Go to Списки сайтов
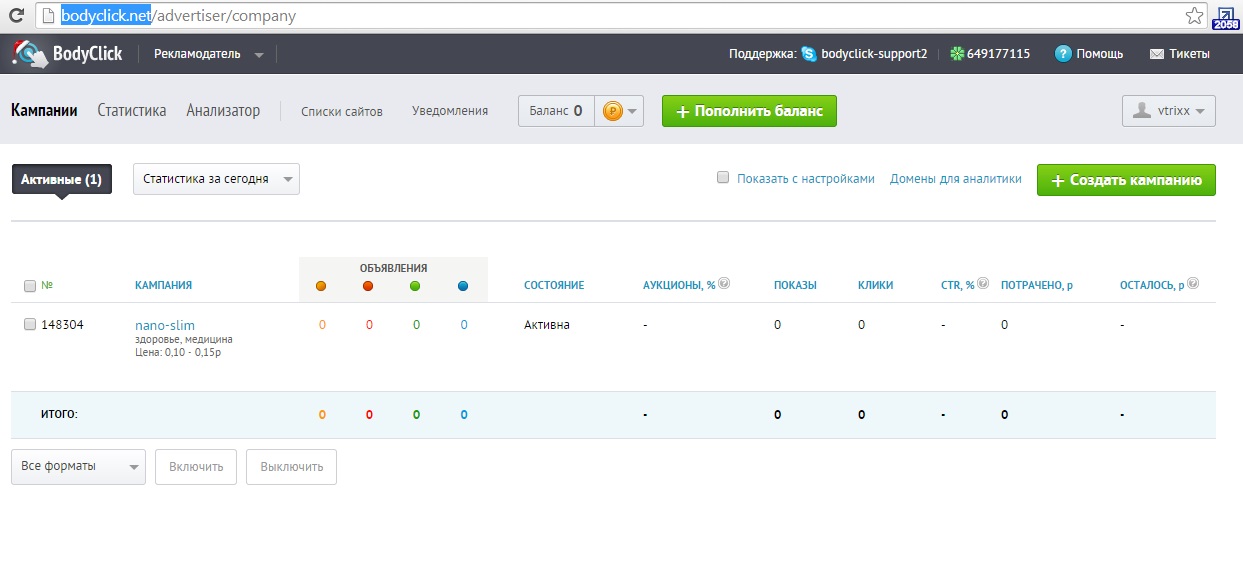Image resolution: width=1243 pixels, height=561 pixels. coord(342,111)
